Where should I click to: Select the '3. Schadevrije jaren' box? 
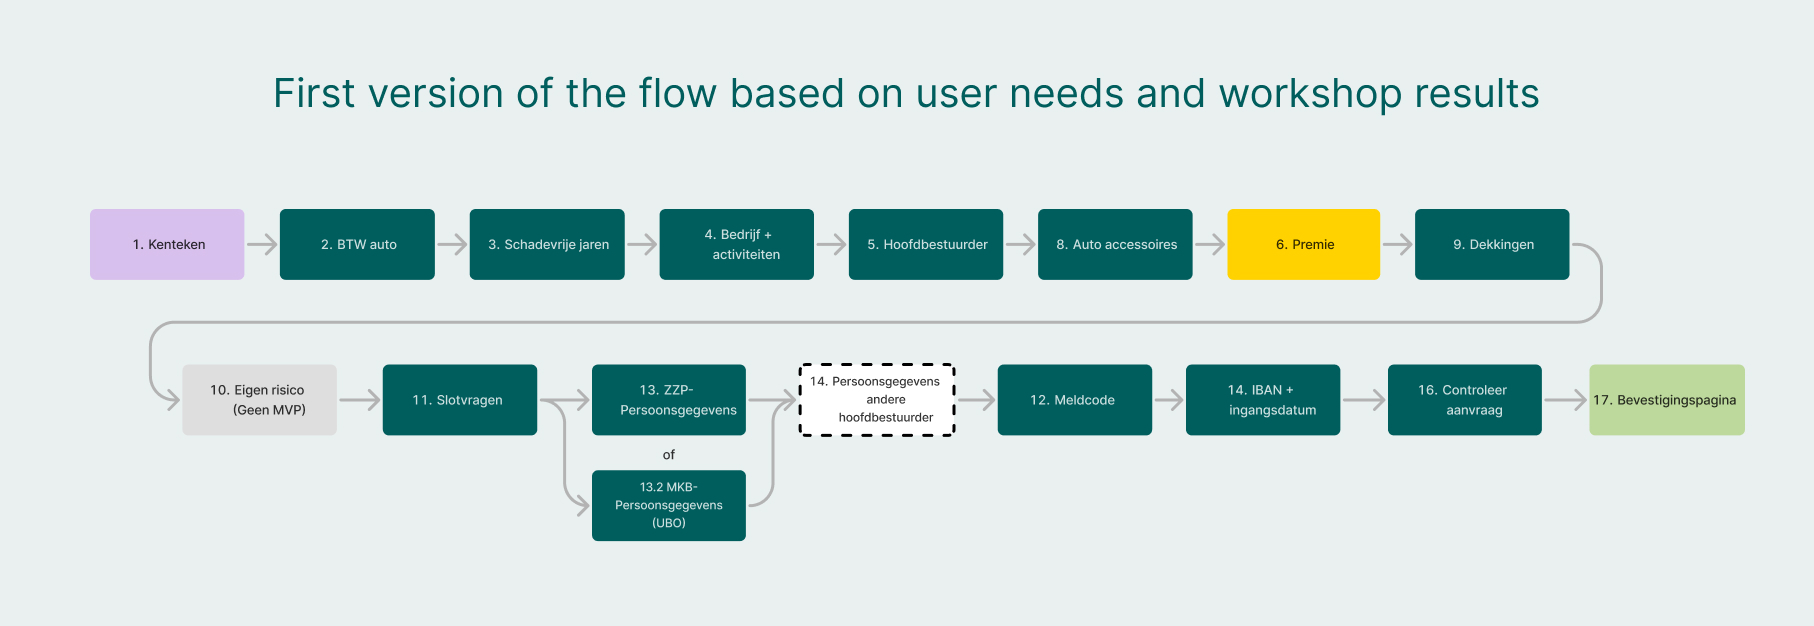547,244
